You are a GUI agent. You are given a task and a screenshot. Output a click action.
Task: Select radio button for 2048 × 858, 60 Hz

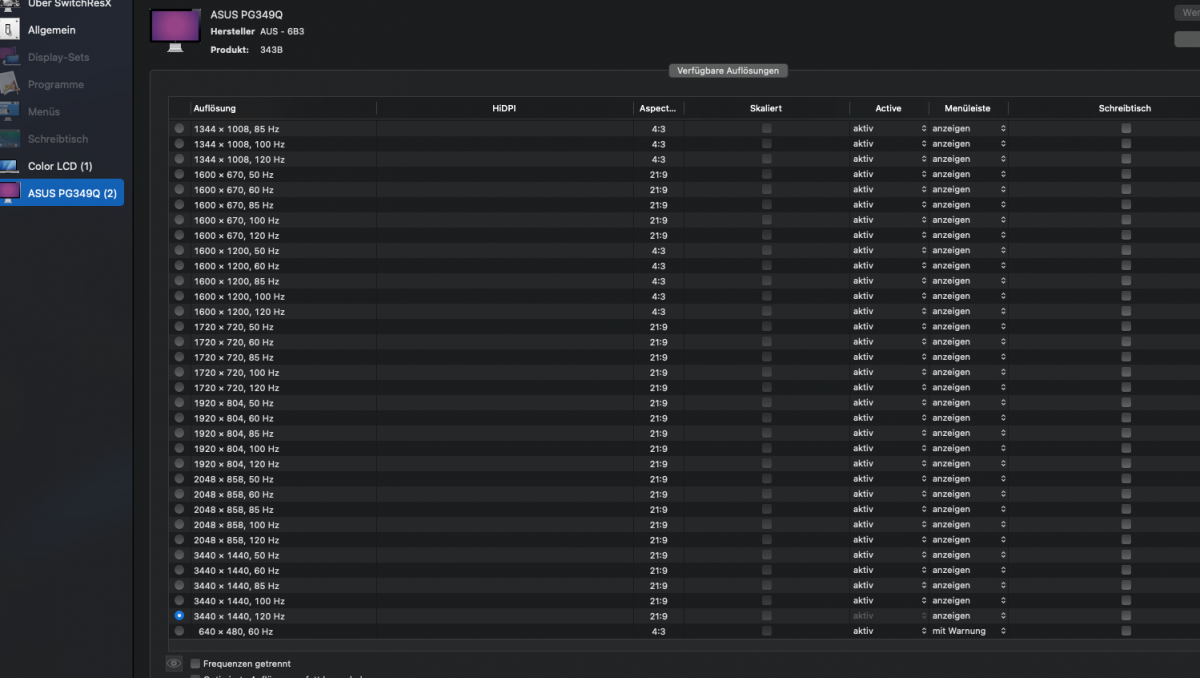179,494
